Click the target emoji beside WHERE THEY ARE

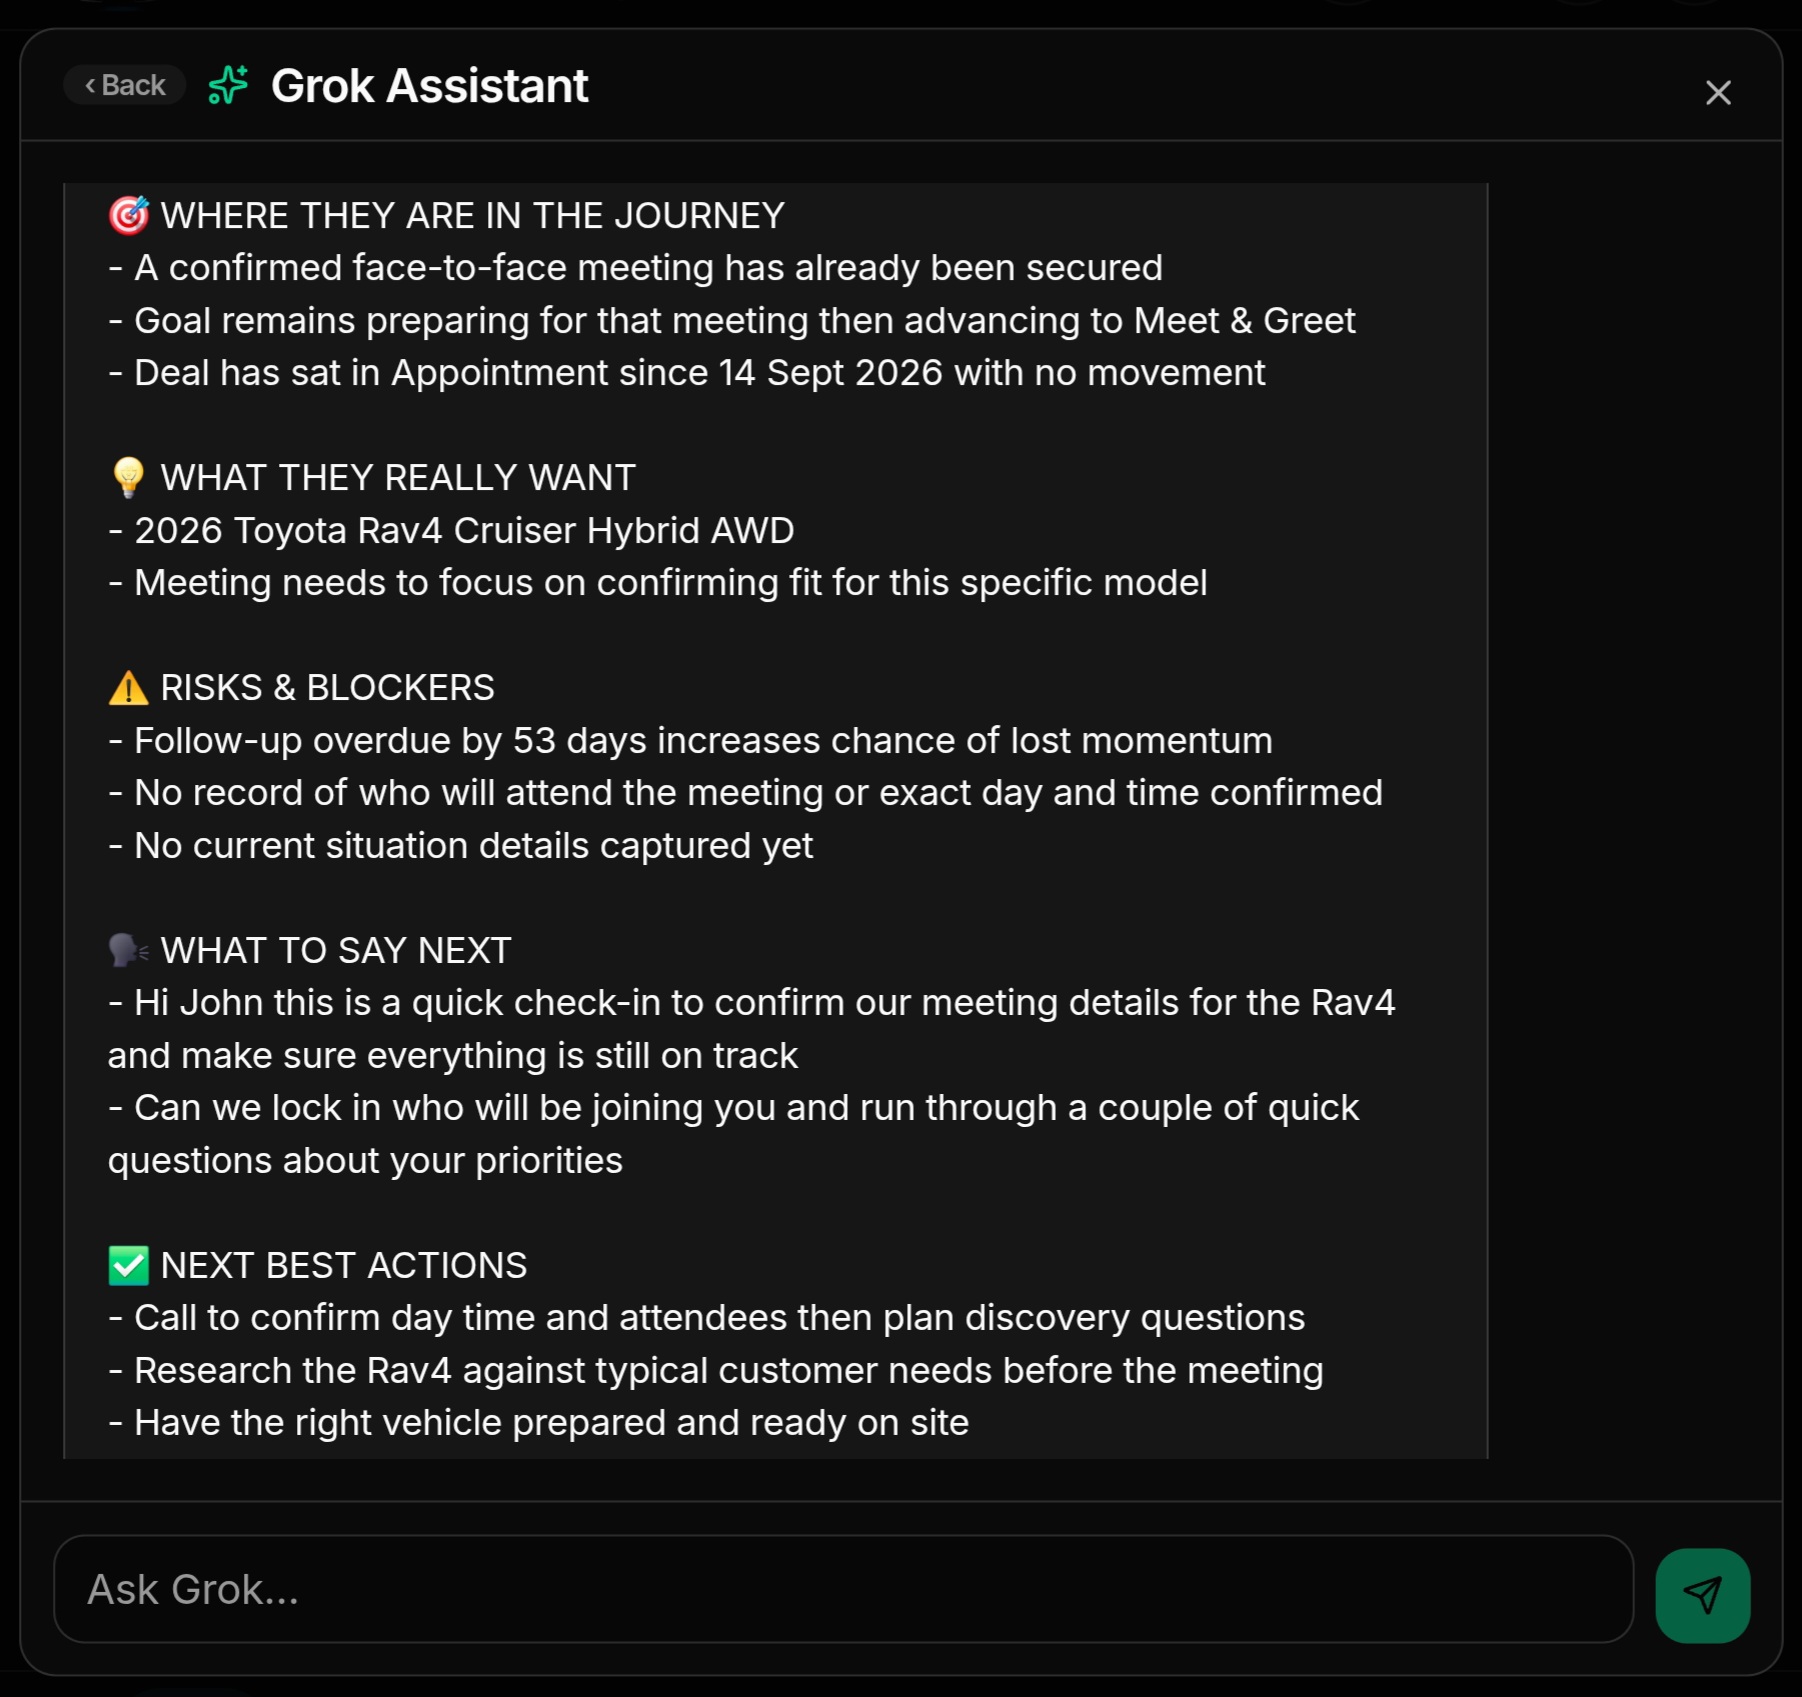(129, 216)
